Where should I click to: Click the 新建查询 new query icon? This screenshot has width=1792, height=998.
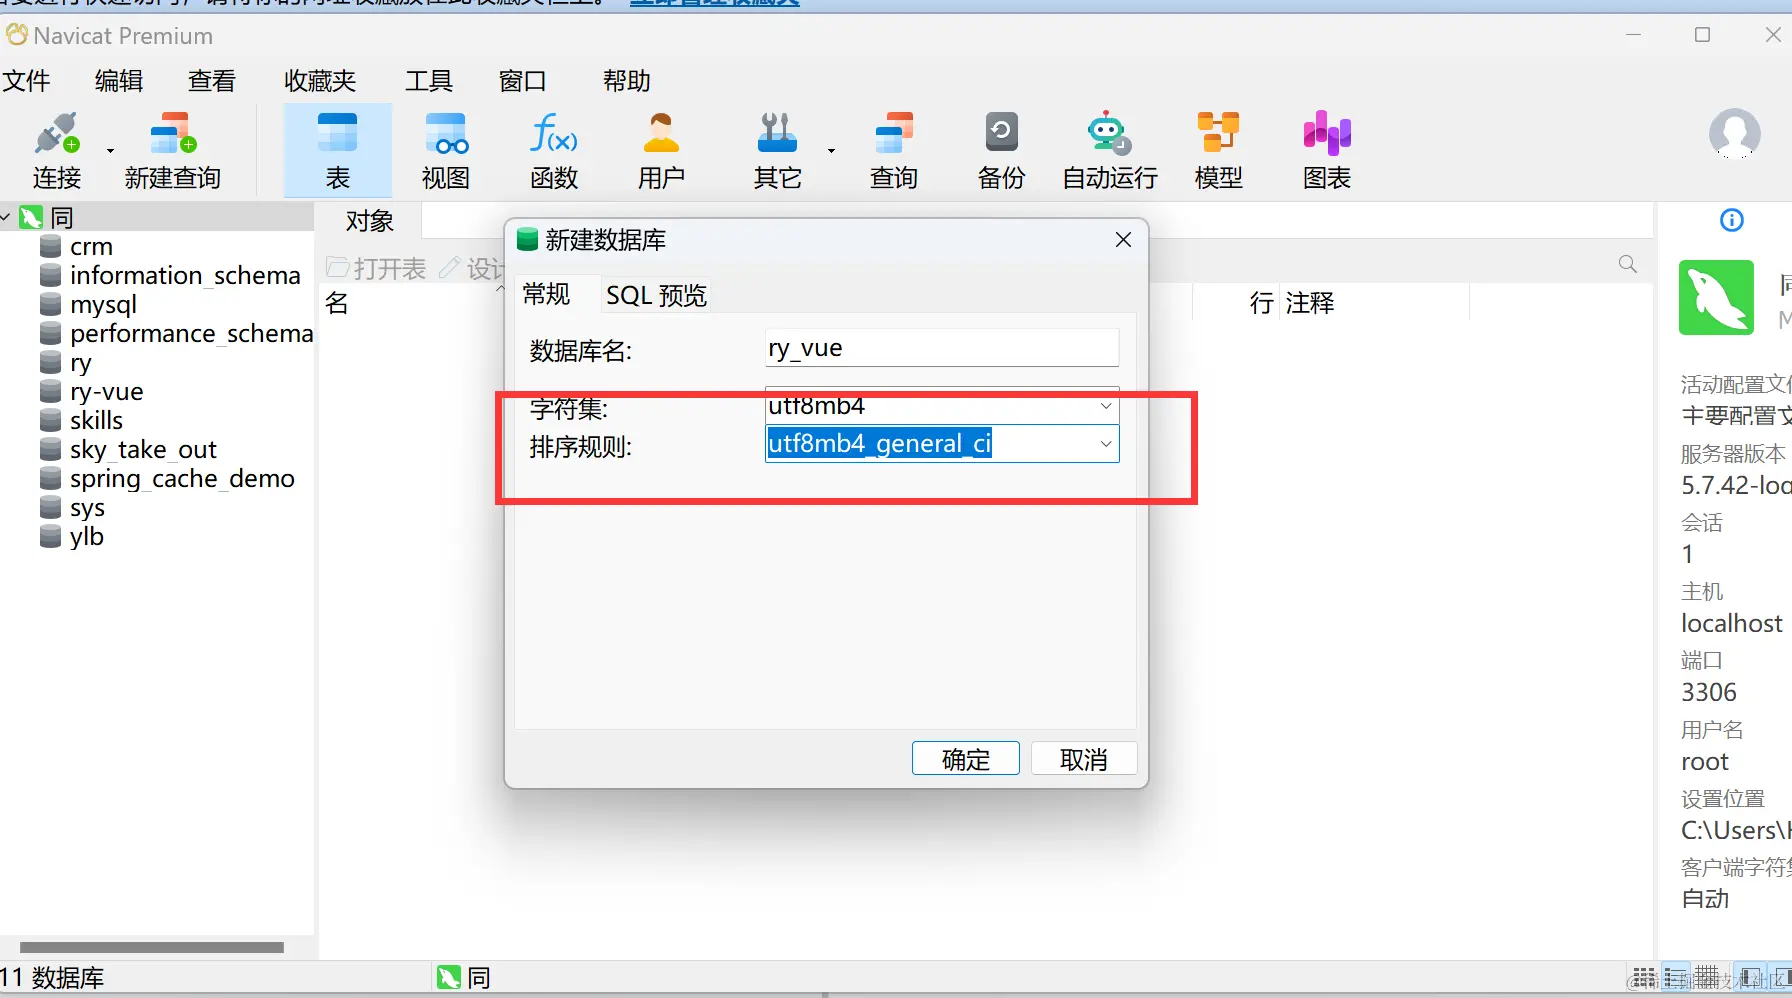tap(172, 150)
